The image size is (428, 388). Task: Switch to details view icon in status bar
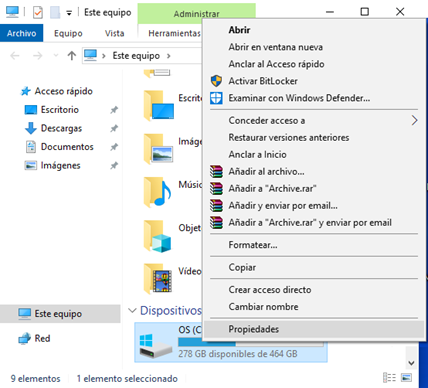coord(389,378)
